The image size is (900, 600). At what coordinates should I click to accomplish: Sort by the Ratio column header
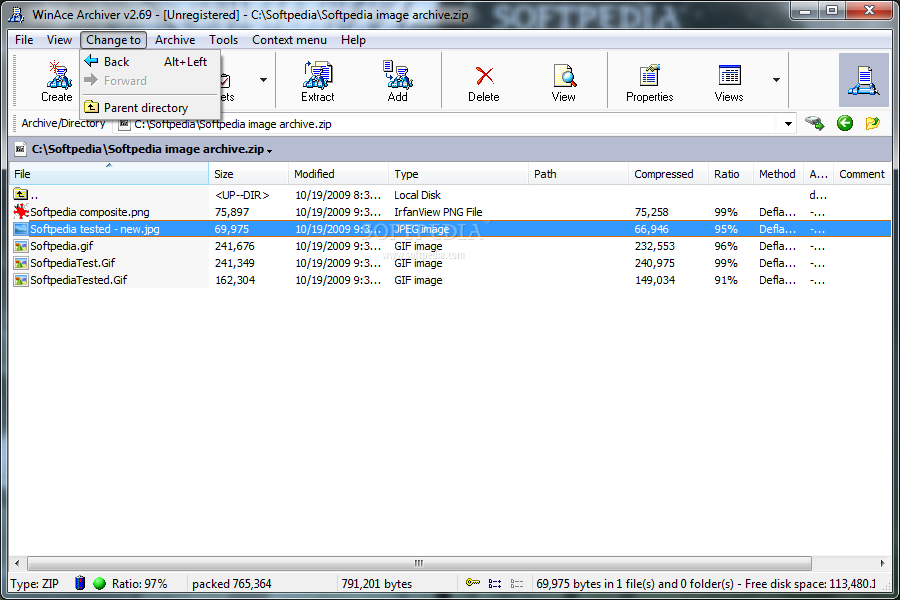click(x=731, y=173)
